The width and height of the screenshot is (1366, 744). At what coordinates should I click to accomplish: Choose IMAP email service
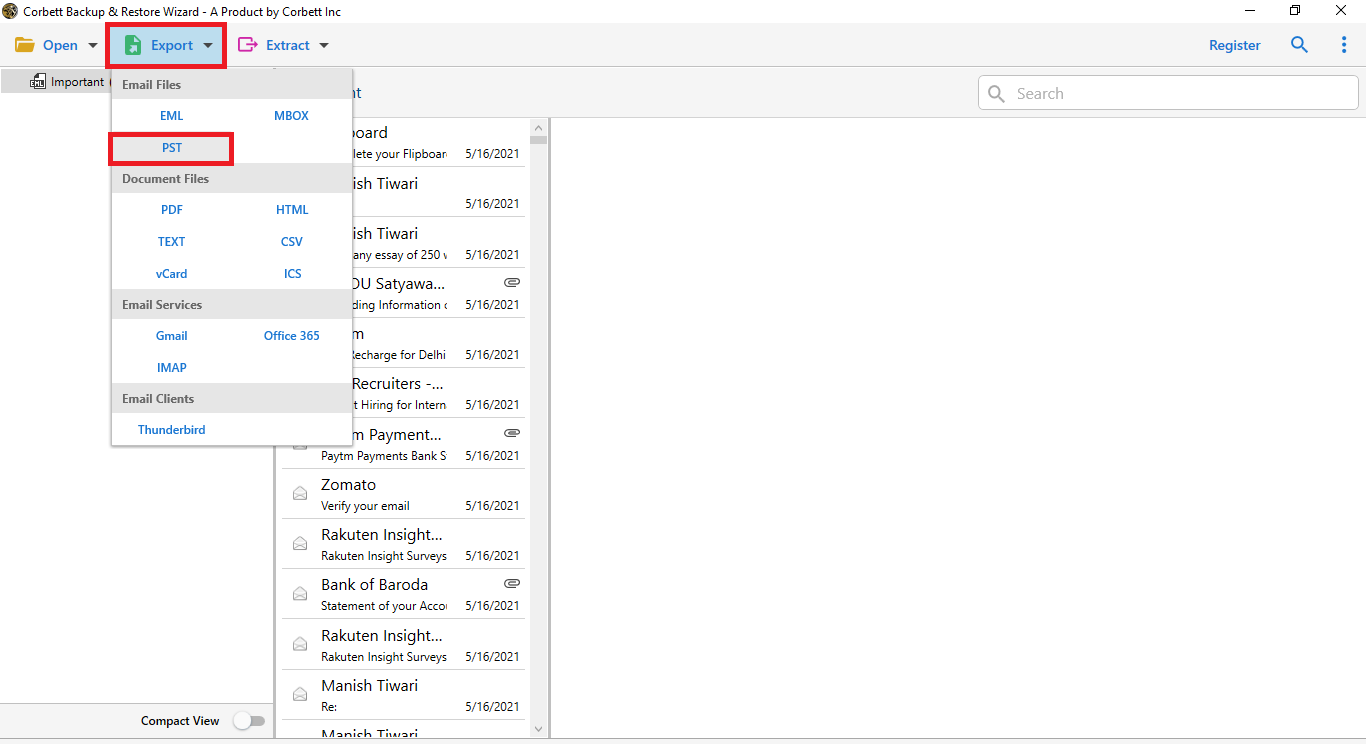coord(172,368)
